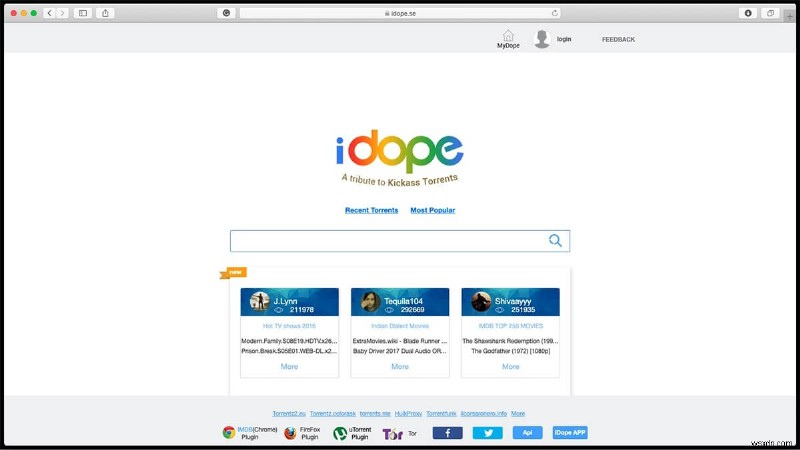The height and width of the screenshot is (450, 800).
Task: Click the Tor logo icon
Action: point(393,434)
